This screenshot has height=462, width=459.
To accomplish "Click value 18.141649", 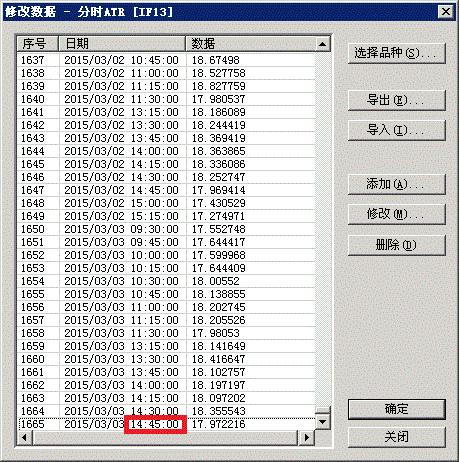I will click(x=219, y=346).
